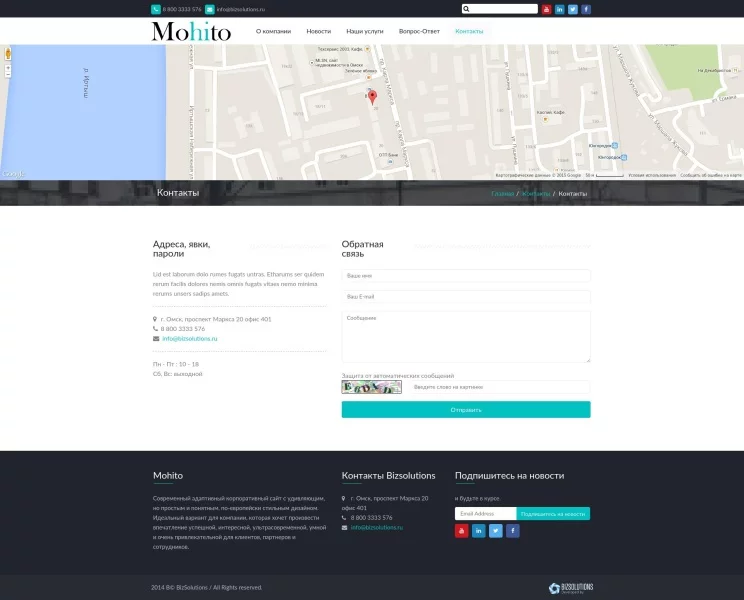This screenshot has width=744, height=600.
Task: Open the "Наши услуги" menu item
Action: [365, 31]
